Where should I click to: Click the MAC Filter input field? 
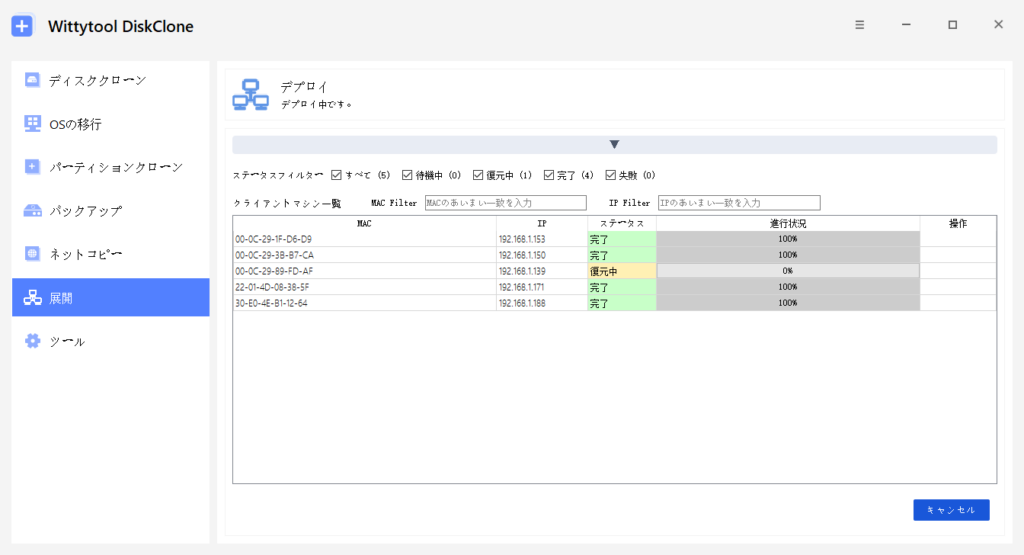(x=505, y=203)
